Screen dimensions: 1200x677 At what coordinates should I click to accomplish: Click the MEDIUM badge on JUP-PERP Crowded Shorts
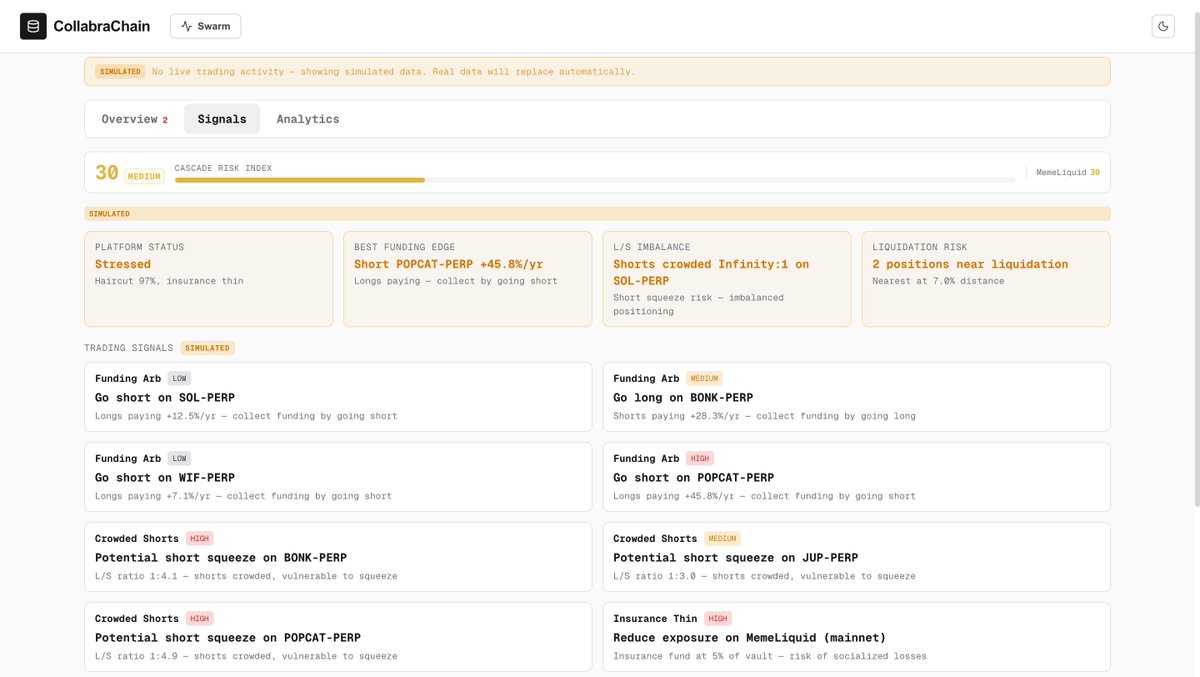(x=723, y=538)
